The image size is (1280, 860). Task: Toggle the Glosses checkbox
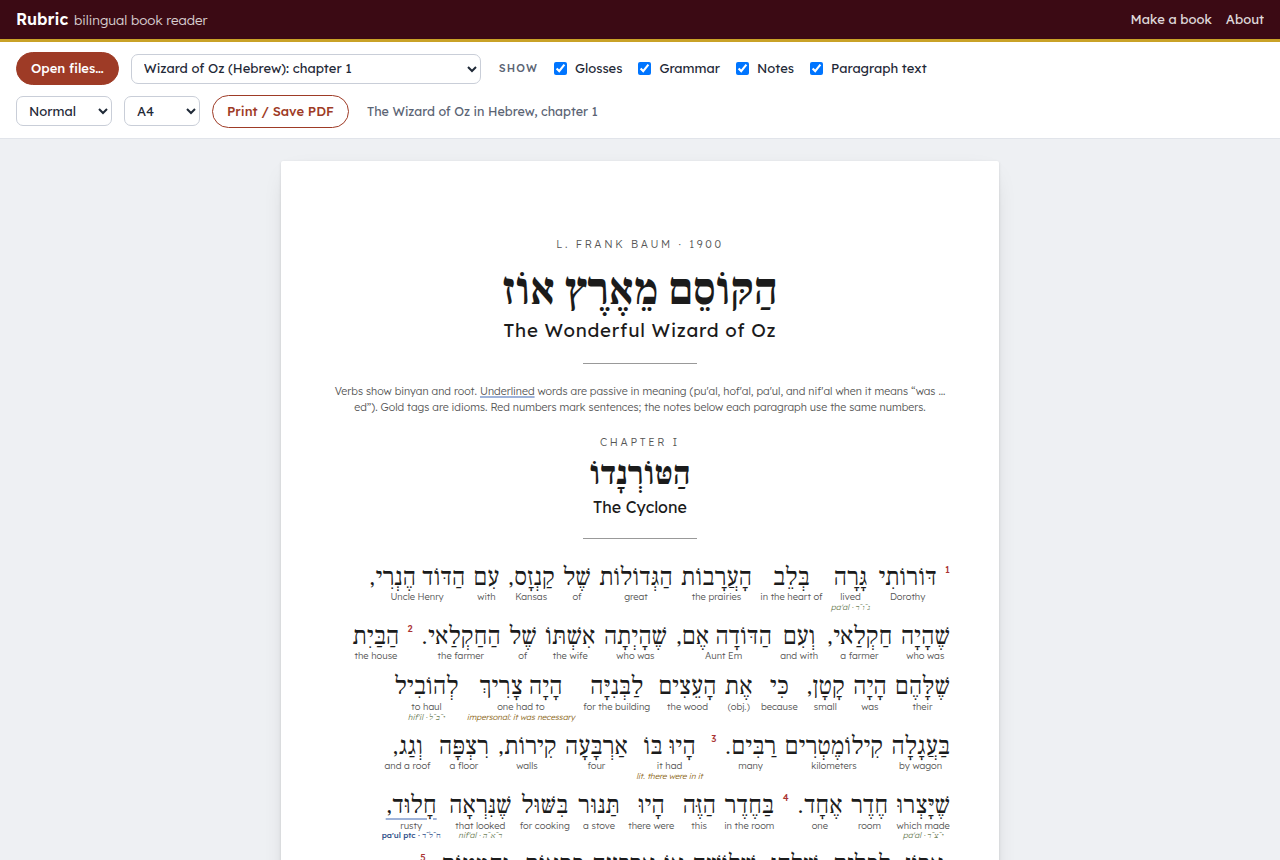[x=561, y=69]
